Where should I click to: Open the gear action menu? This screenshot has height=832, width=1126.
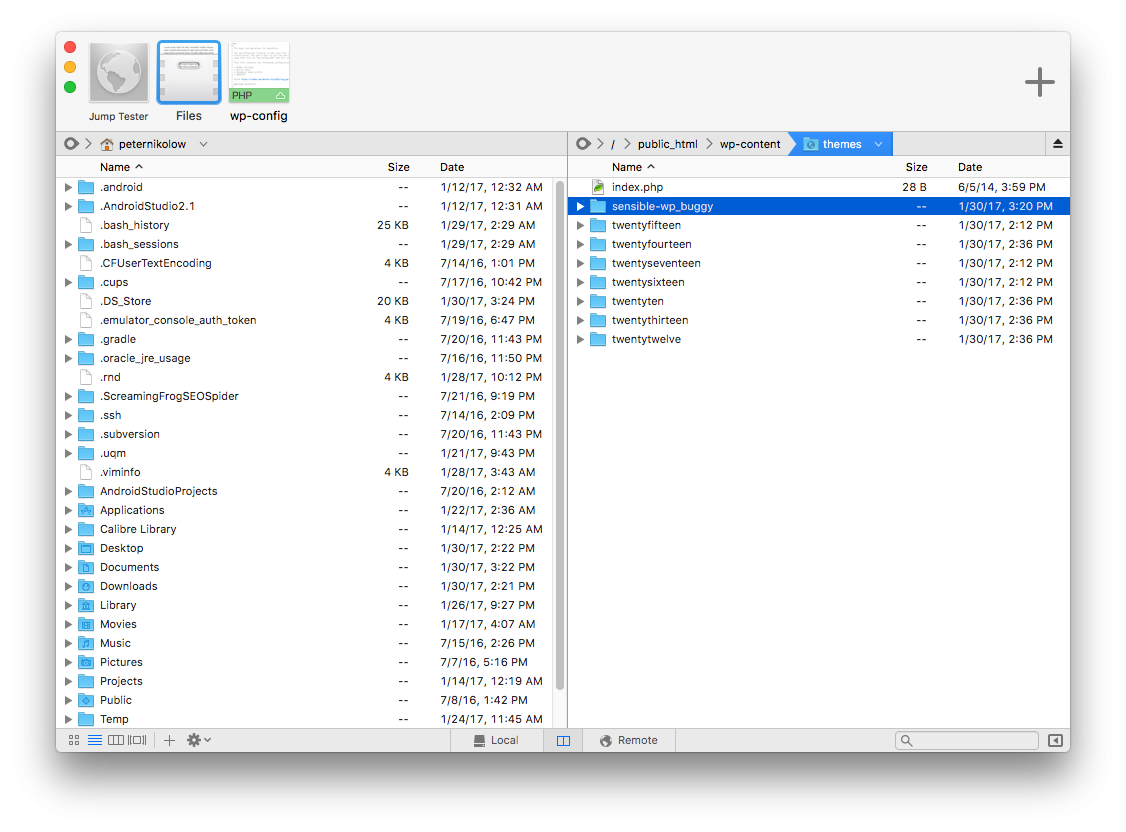[198, 741]
